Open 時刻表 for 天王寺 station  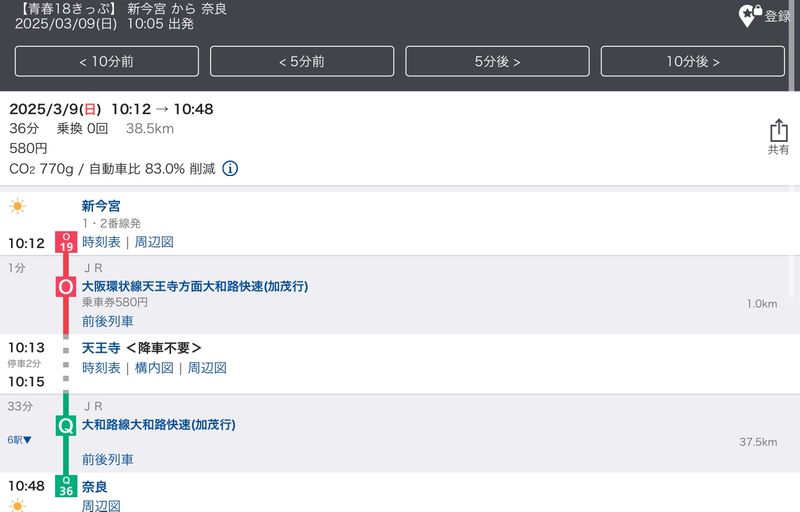click(101, 368)
